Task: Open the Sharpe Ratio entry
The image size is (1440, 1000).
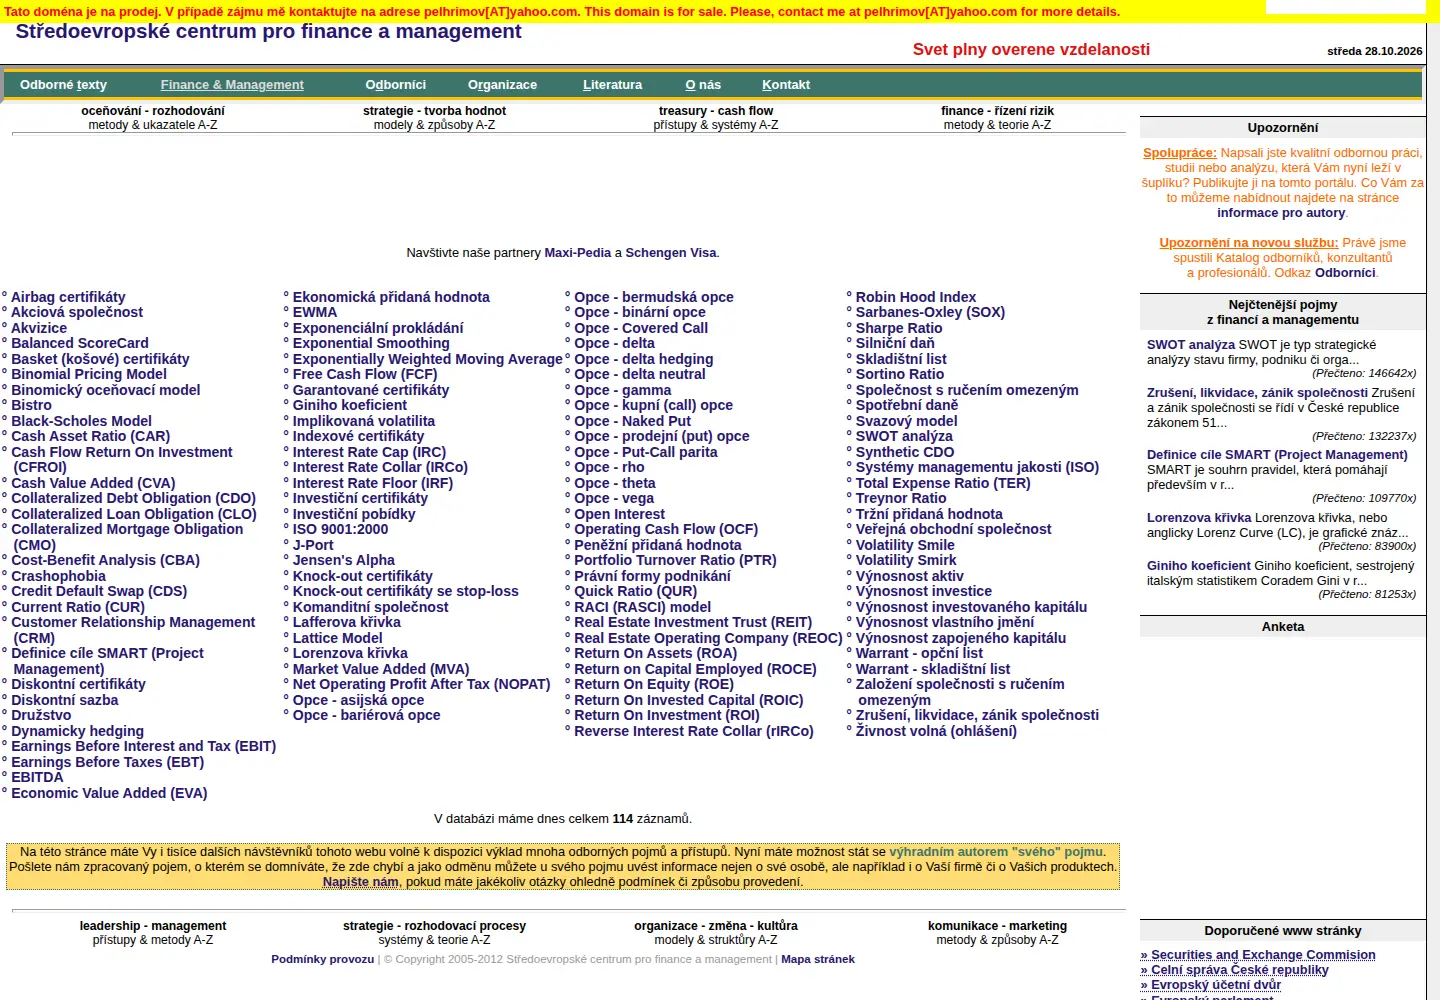Action: (x=899, y=328)
